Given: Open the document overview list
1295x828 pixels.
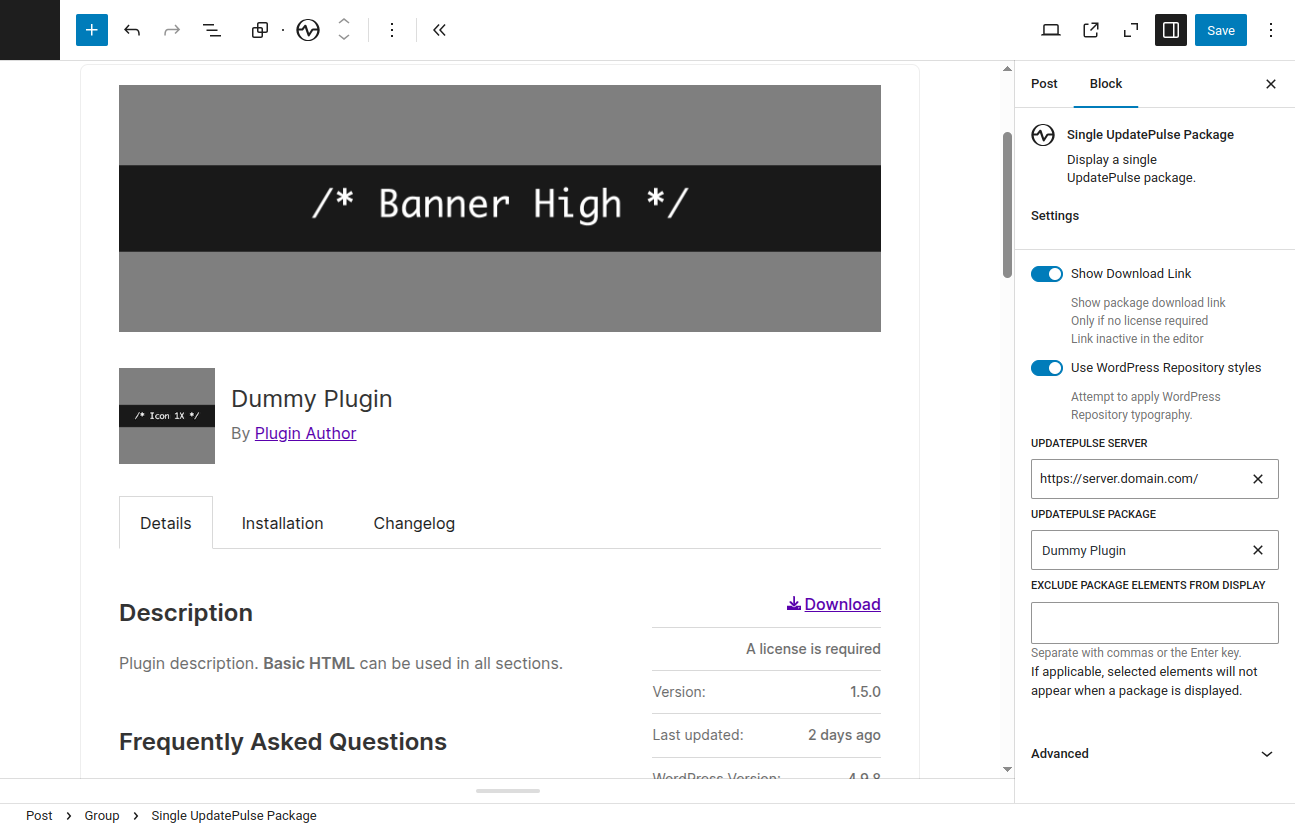Looking at the screenshot, I should coord(212,30).
